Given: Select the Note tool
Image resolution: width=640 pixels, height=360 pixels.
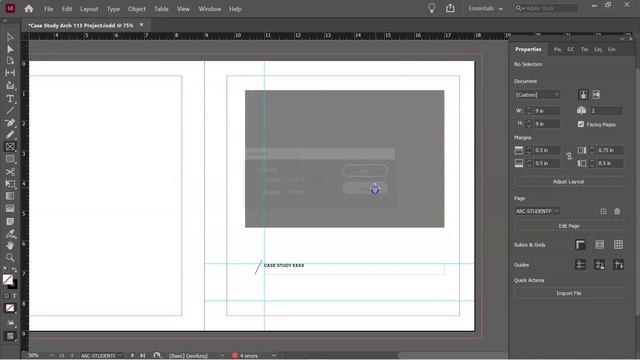Looking at the screenshot, I should [x=10, y=222].
